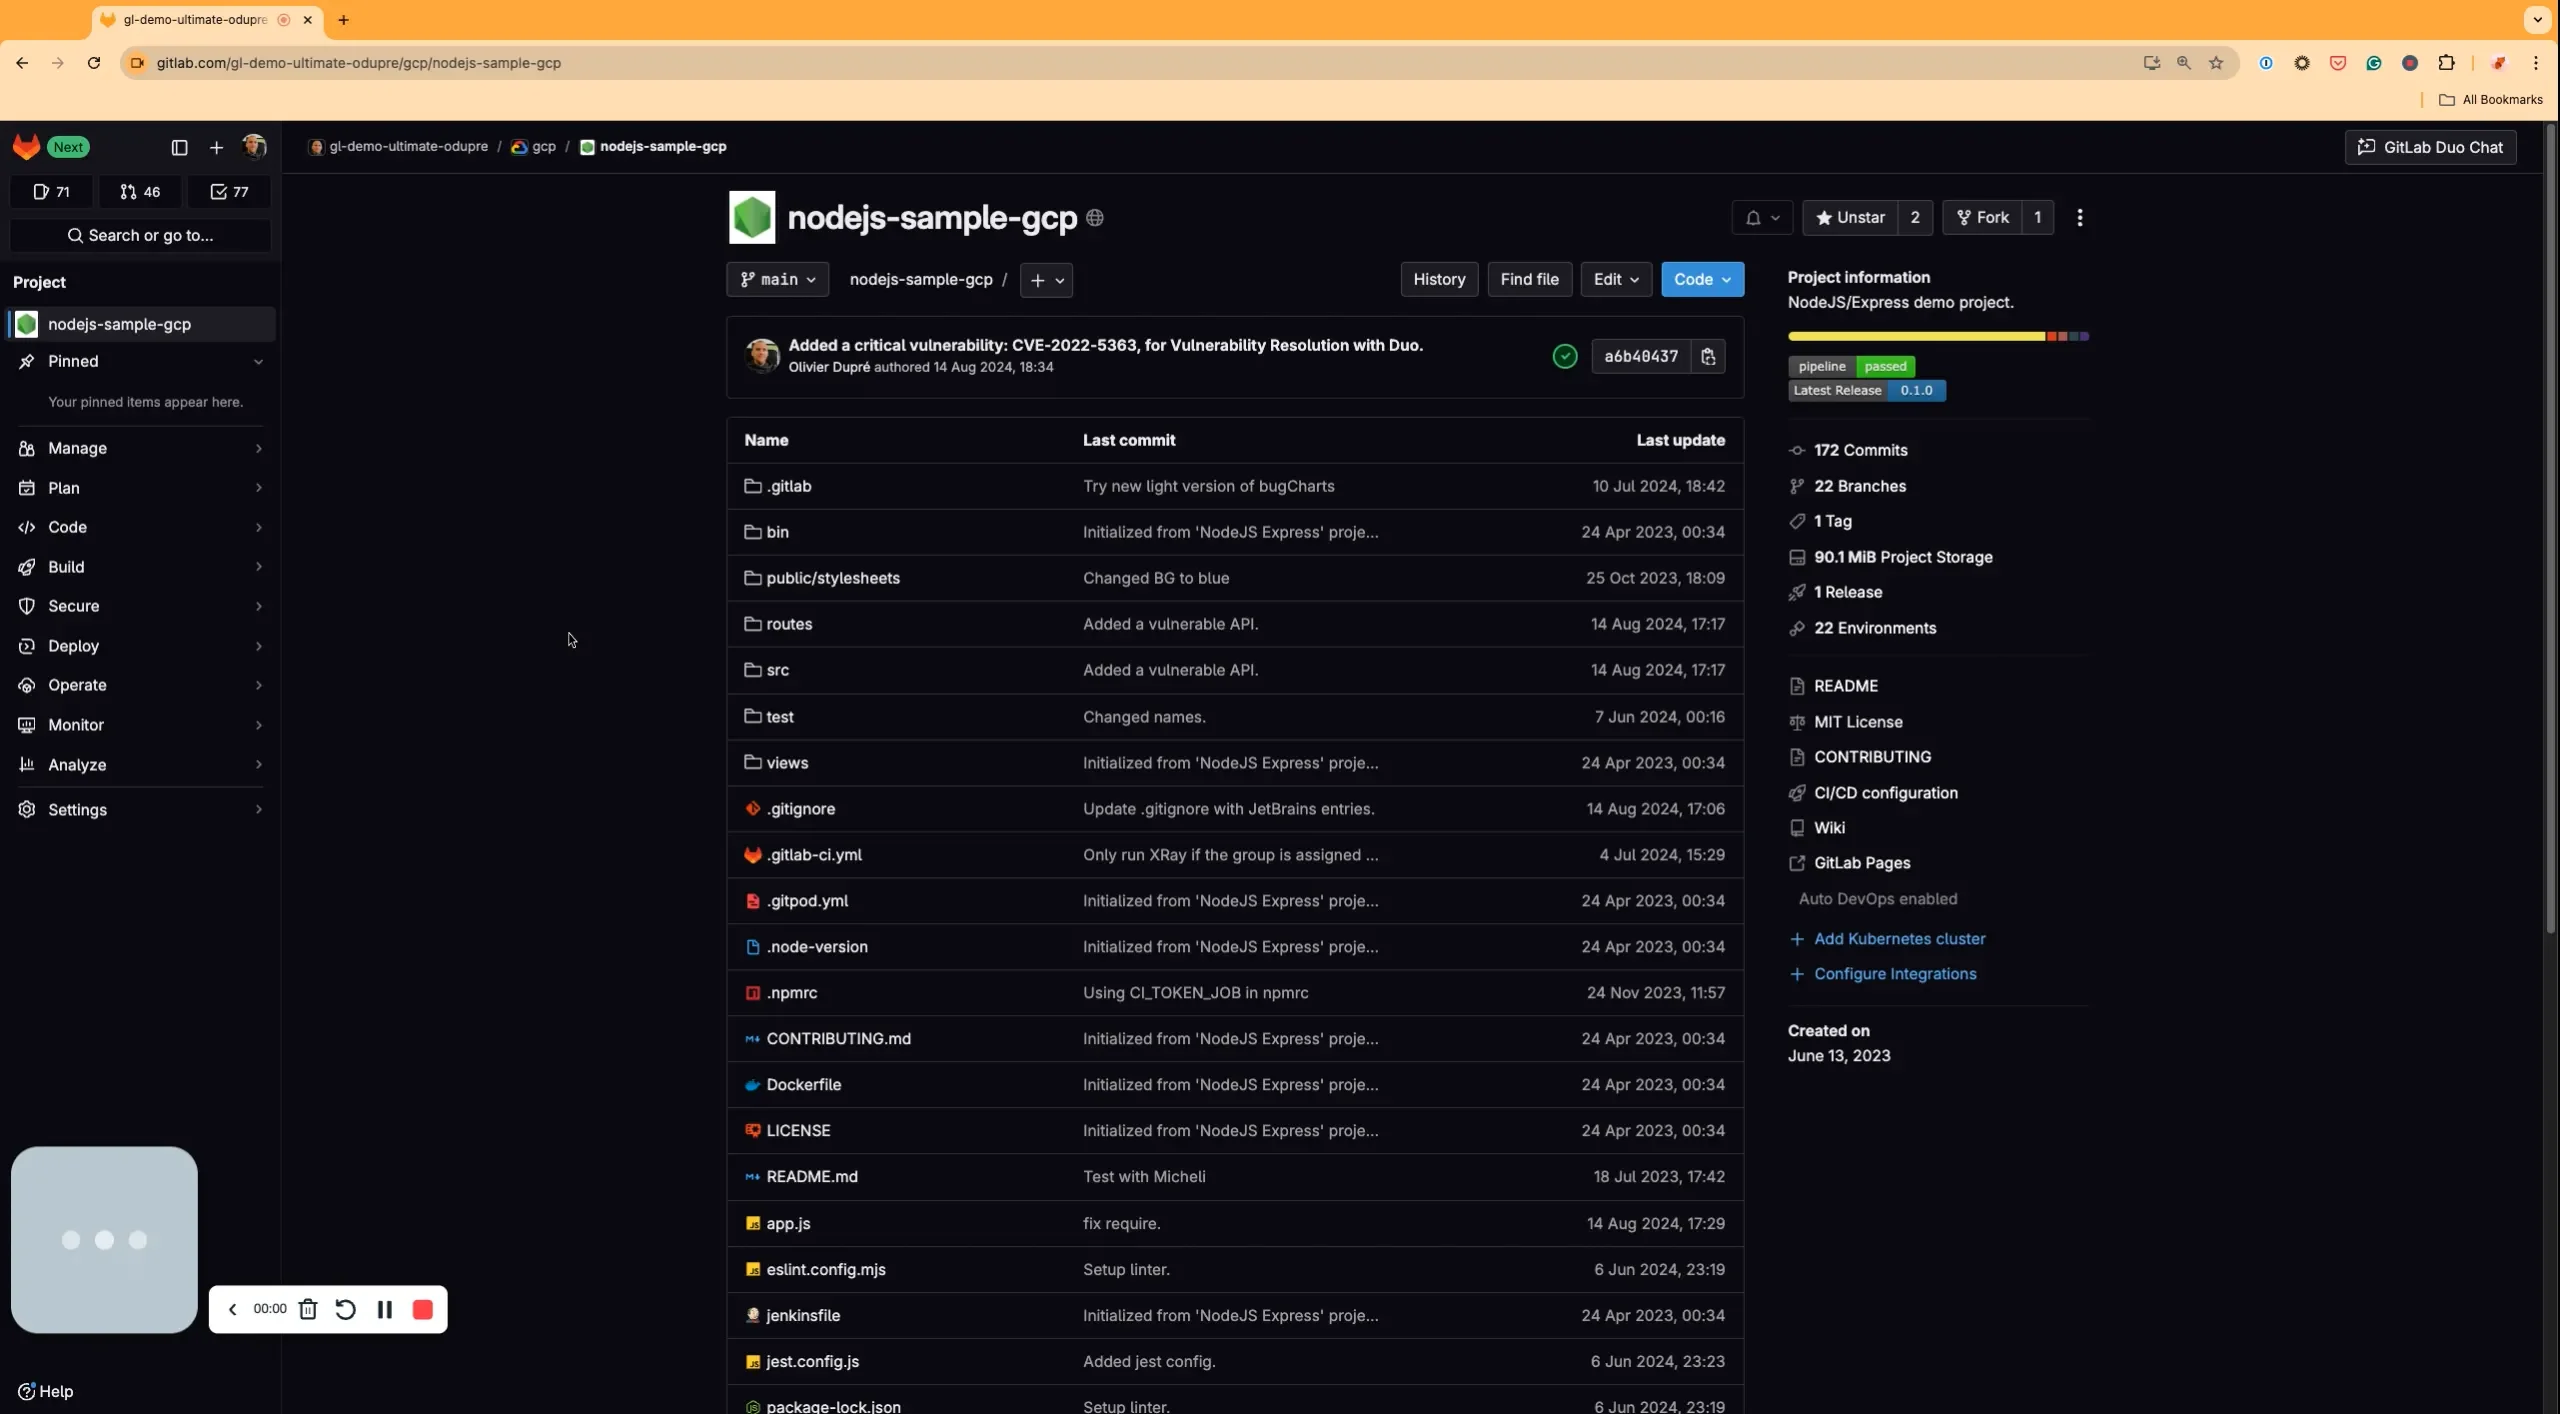The height and width of the screenshot is (1414, 2560).
Task: Open the To-Do list counter showing 77
Action: click(x=230, y=191)
